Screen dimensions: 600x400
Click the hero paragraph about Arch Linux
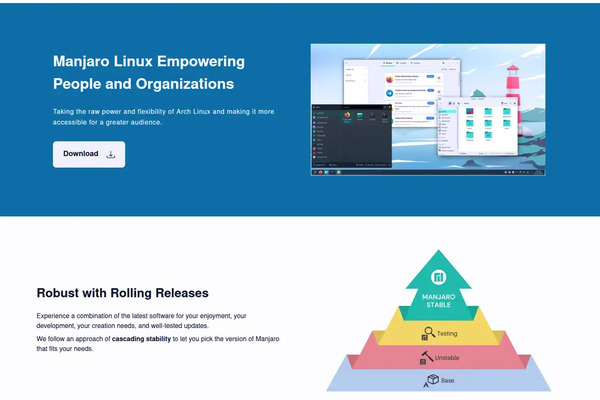point(164,116)
